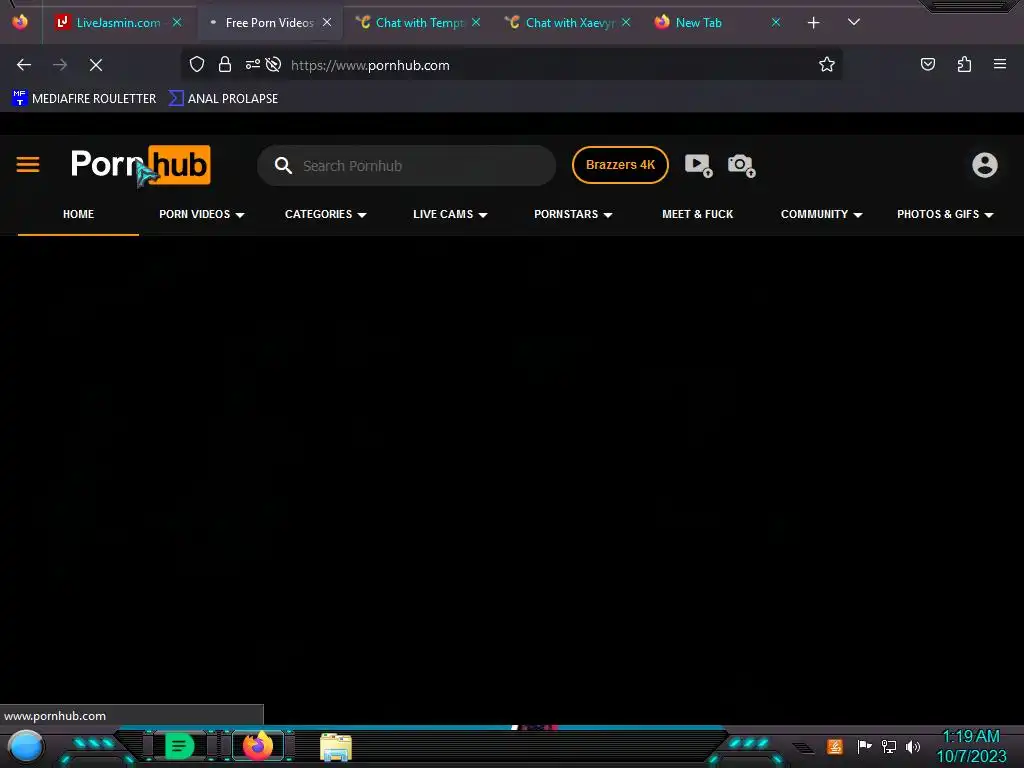Screen dimensions: 1024x768
Task: Open File Explorer from taskbar
Action: click(x=336, y=747)
